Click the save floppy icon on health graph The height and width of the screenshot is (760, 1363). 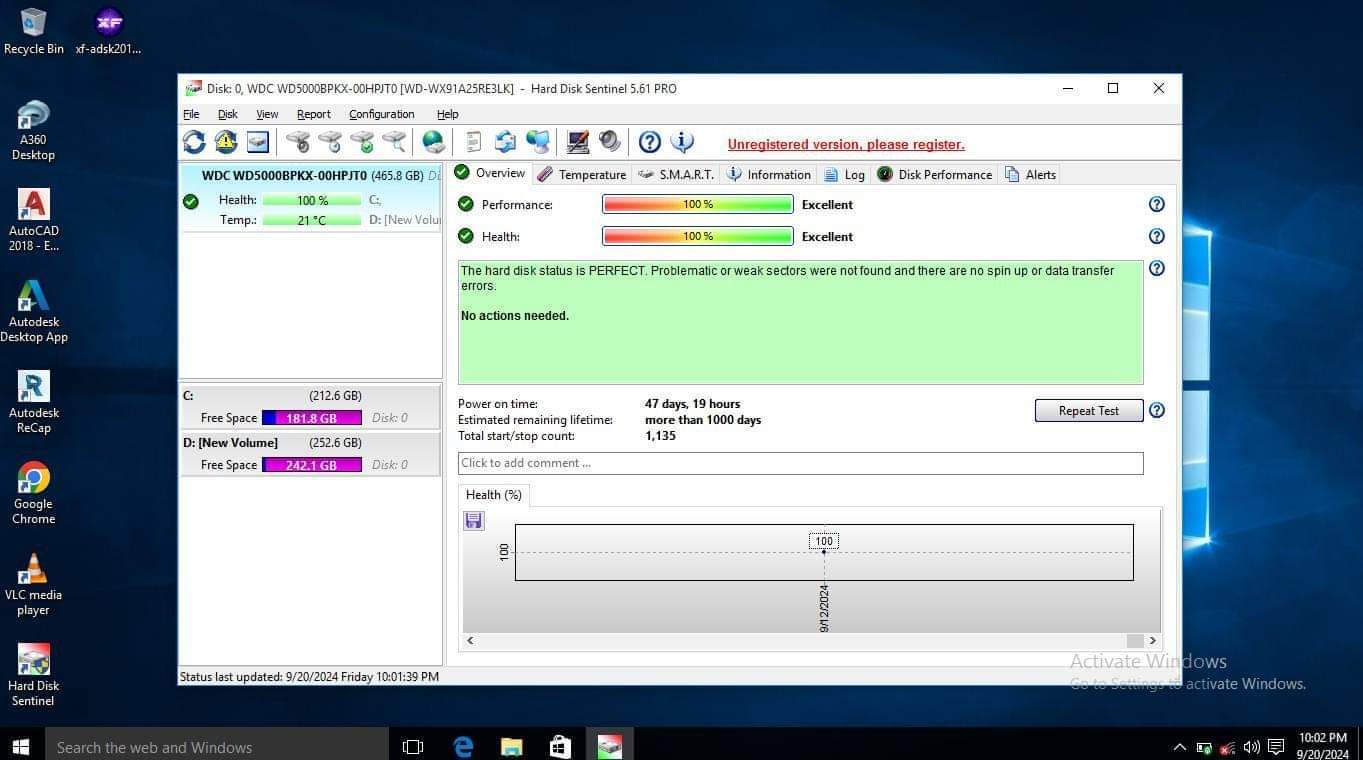click(474, 520)
